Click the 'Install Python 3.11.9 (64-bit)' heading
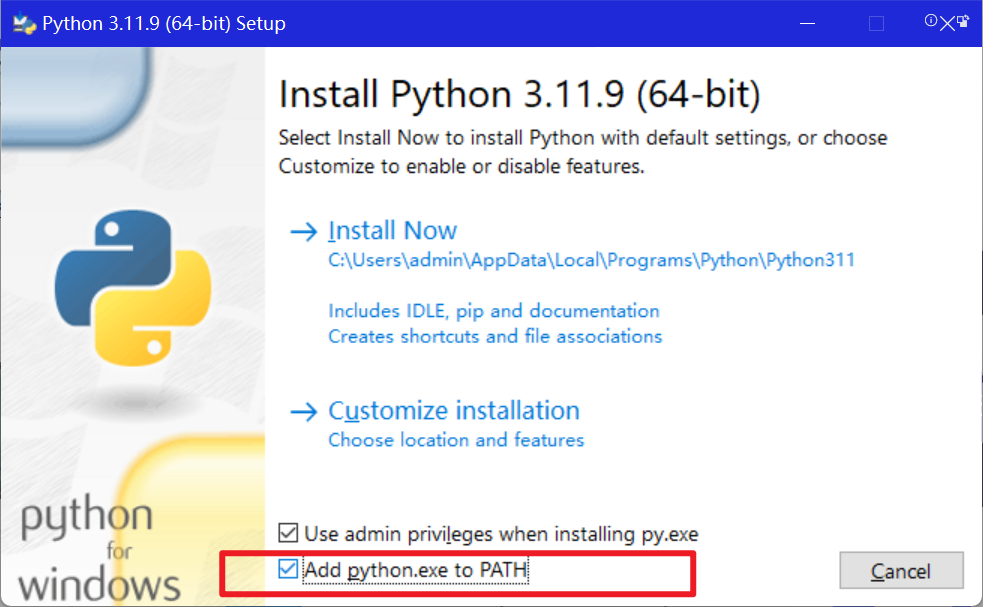 pyautogui.click(x=520, y=95)
